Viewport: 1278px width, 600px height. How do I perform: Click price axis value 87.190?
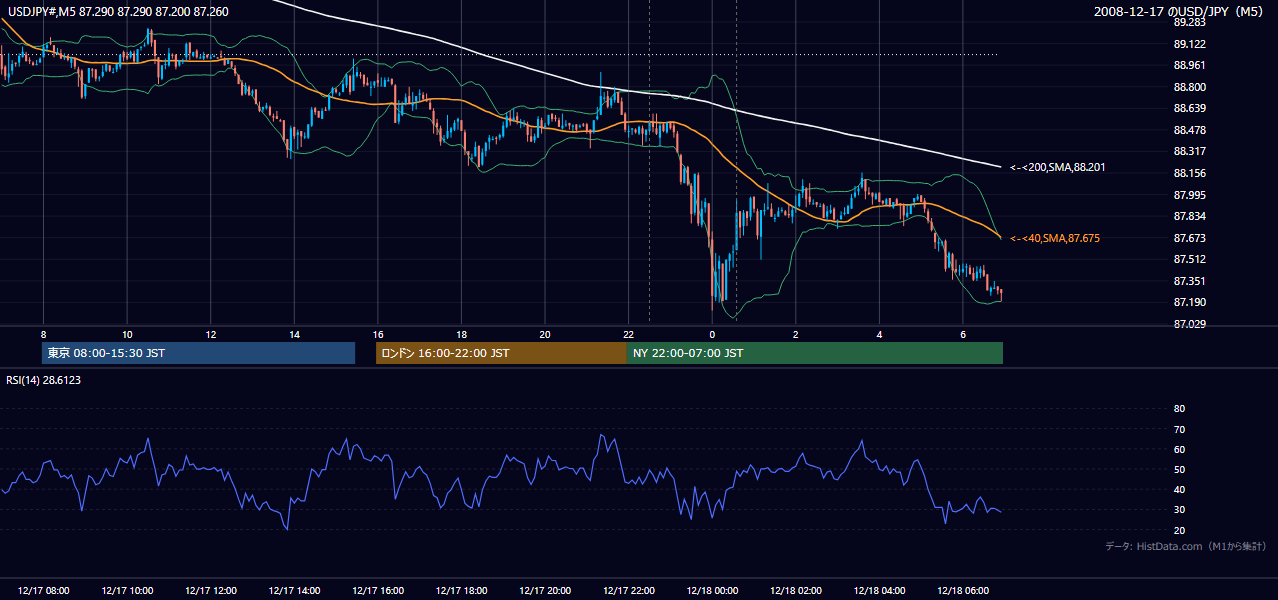point(1189,302)
